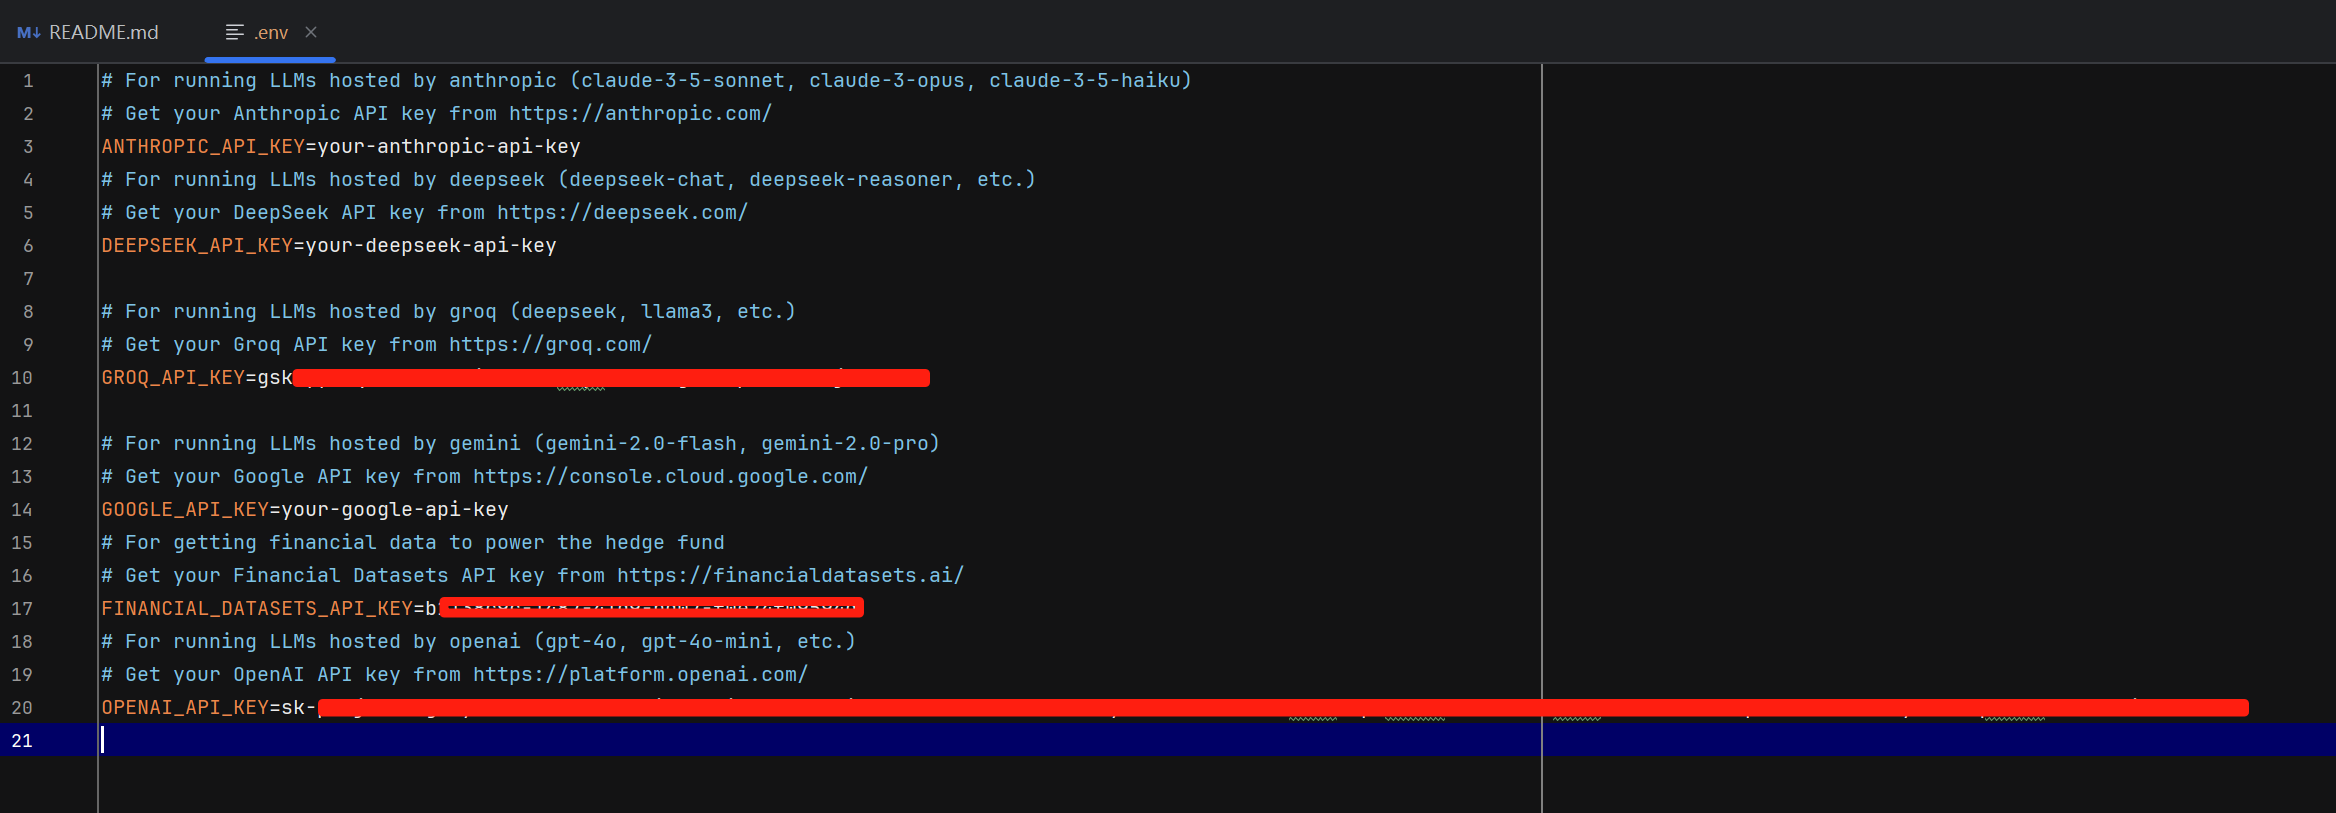Click GOOGLE_API_KEY variable name
This screenshot has width=2336, height=813.
coord(185,509)
